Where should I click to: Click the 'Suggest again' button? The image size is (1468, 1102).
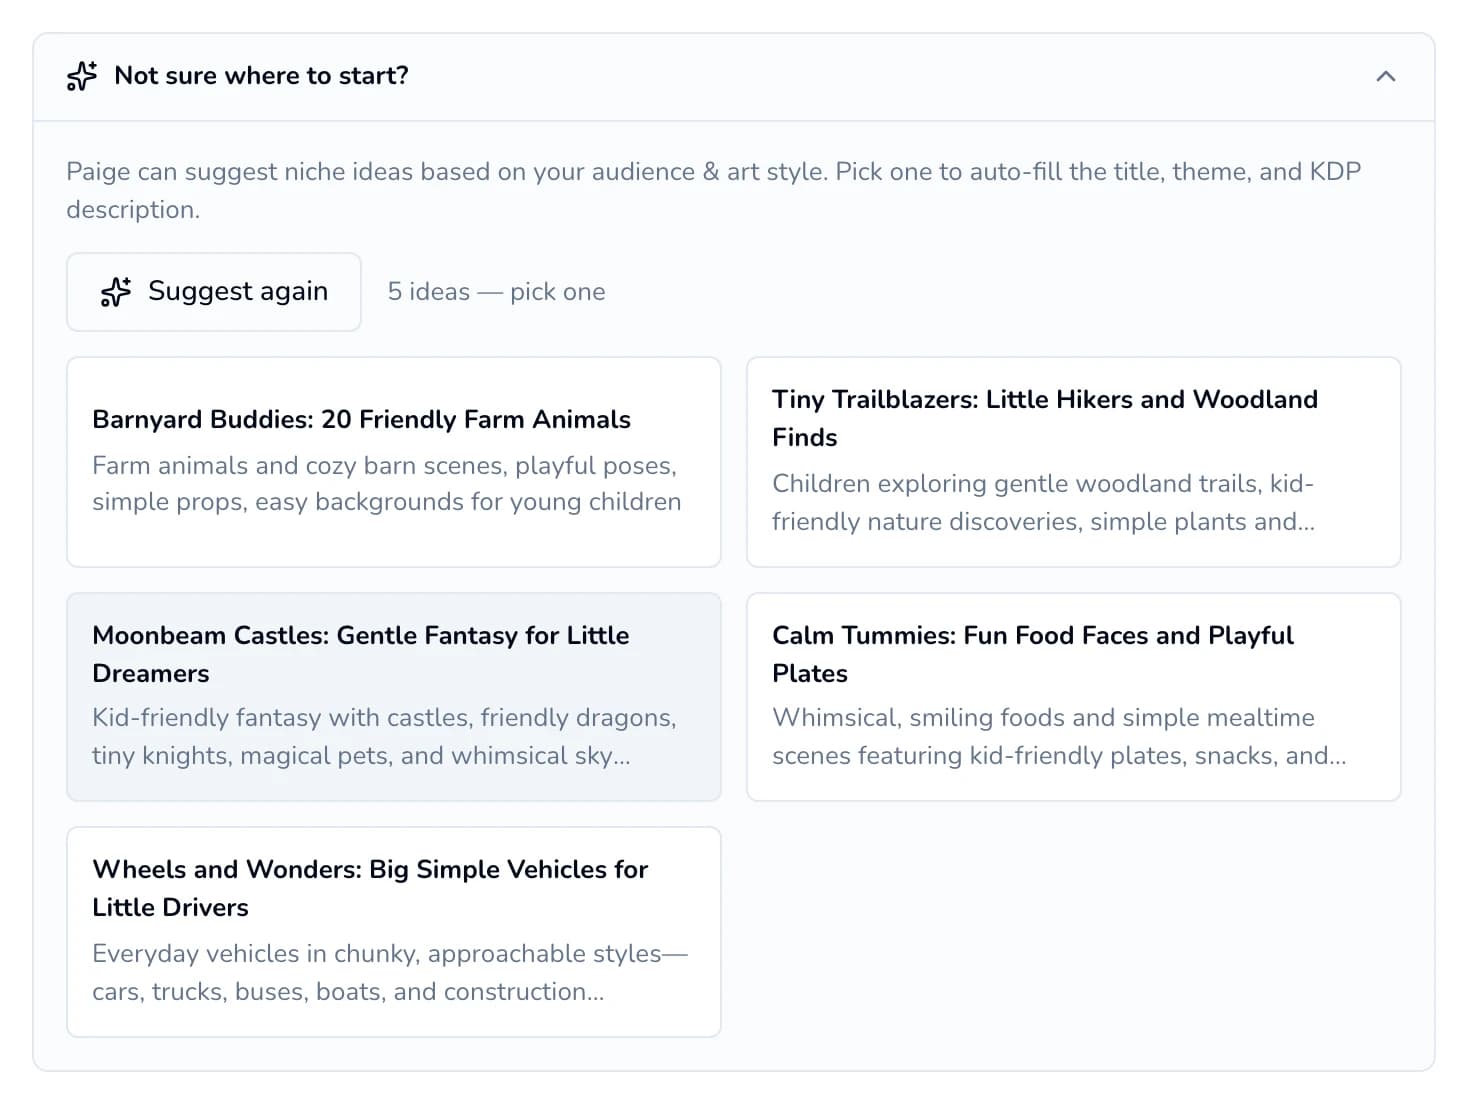click(x=214, y=292)
